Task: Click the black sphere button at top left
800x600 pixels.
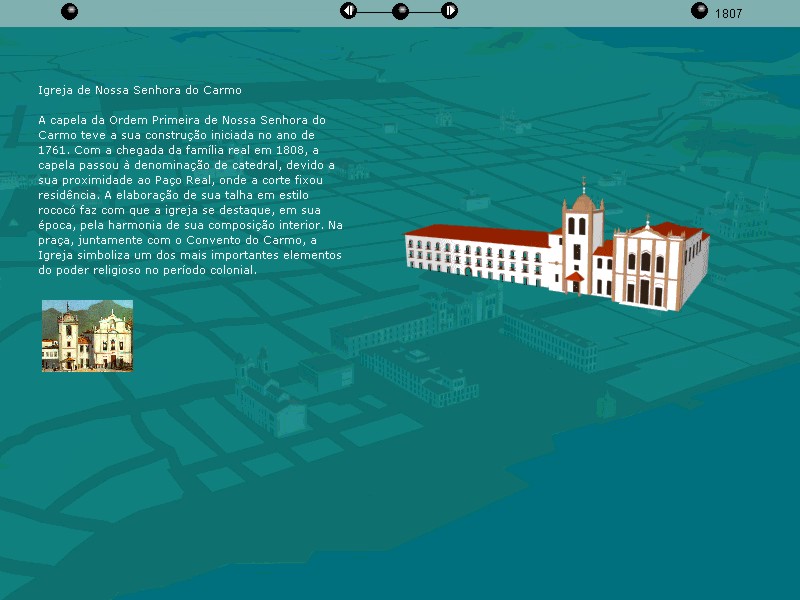Action: click(x=69, y=11)
